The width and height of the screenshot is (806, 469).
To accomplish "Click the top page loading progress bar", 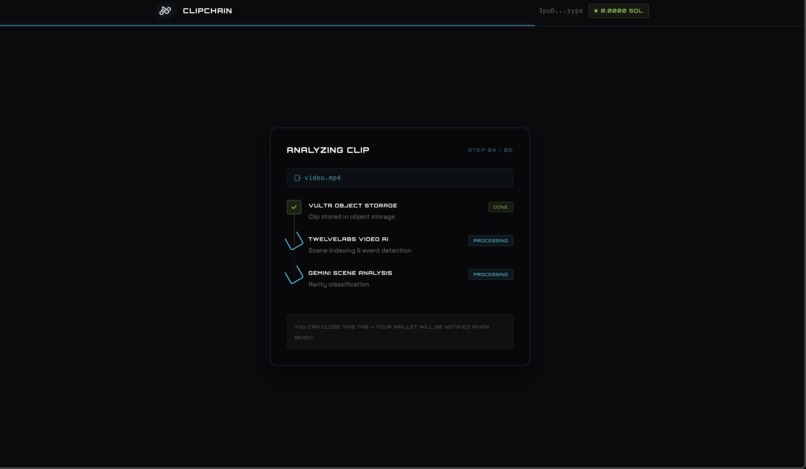I will (267, 25).
